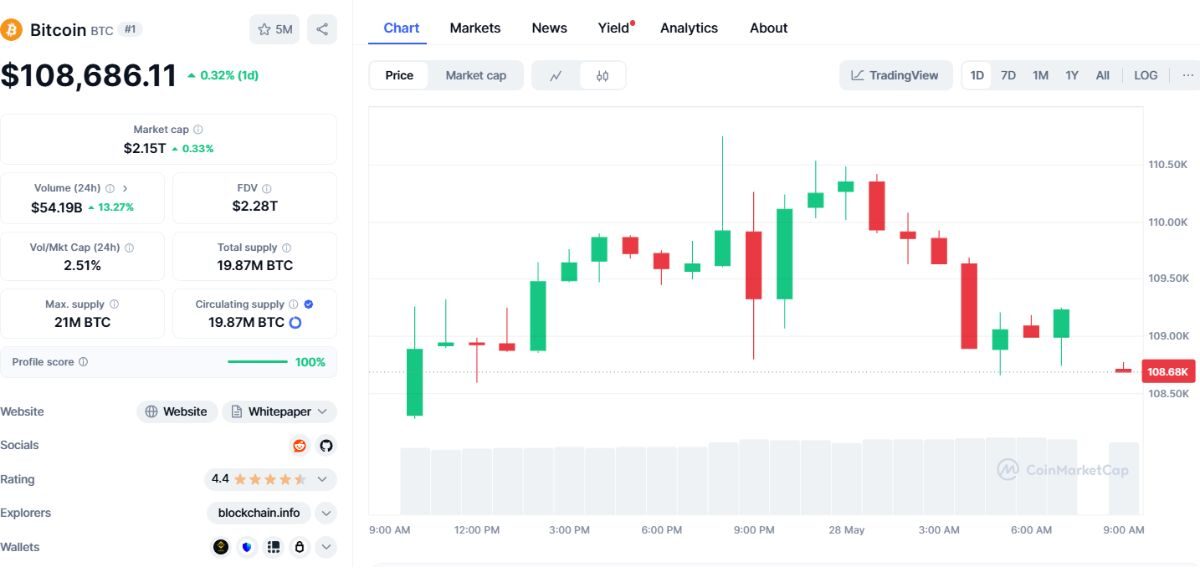The height and width of the screenshot is (568, 1200).
Task: Switch chart to Price view
Action: pos(399,75)
